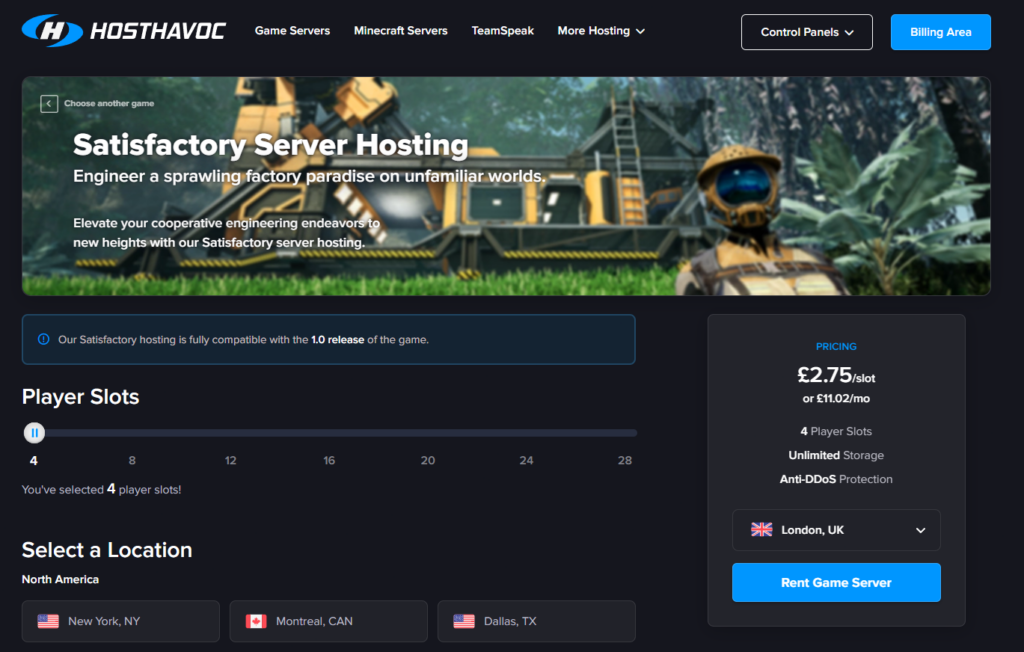Select the Montreal, CAN location card

pyautogui.click(x=328, y=621)
